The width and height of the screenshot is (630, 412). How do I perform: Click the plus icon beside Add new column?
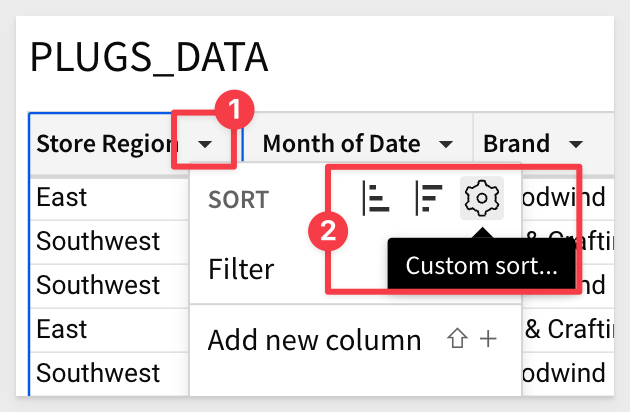(x=488, y=339)
